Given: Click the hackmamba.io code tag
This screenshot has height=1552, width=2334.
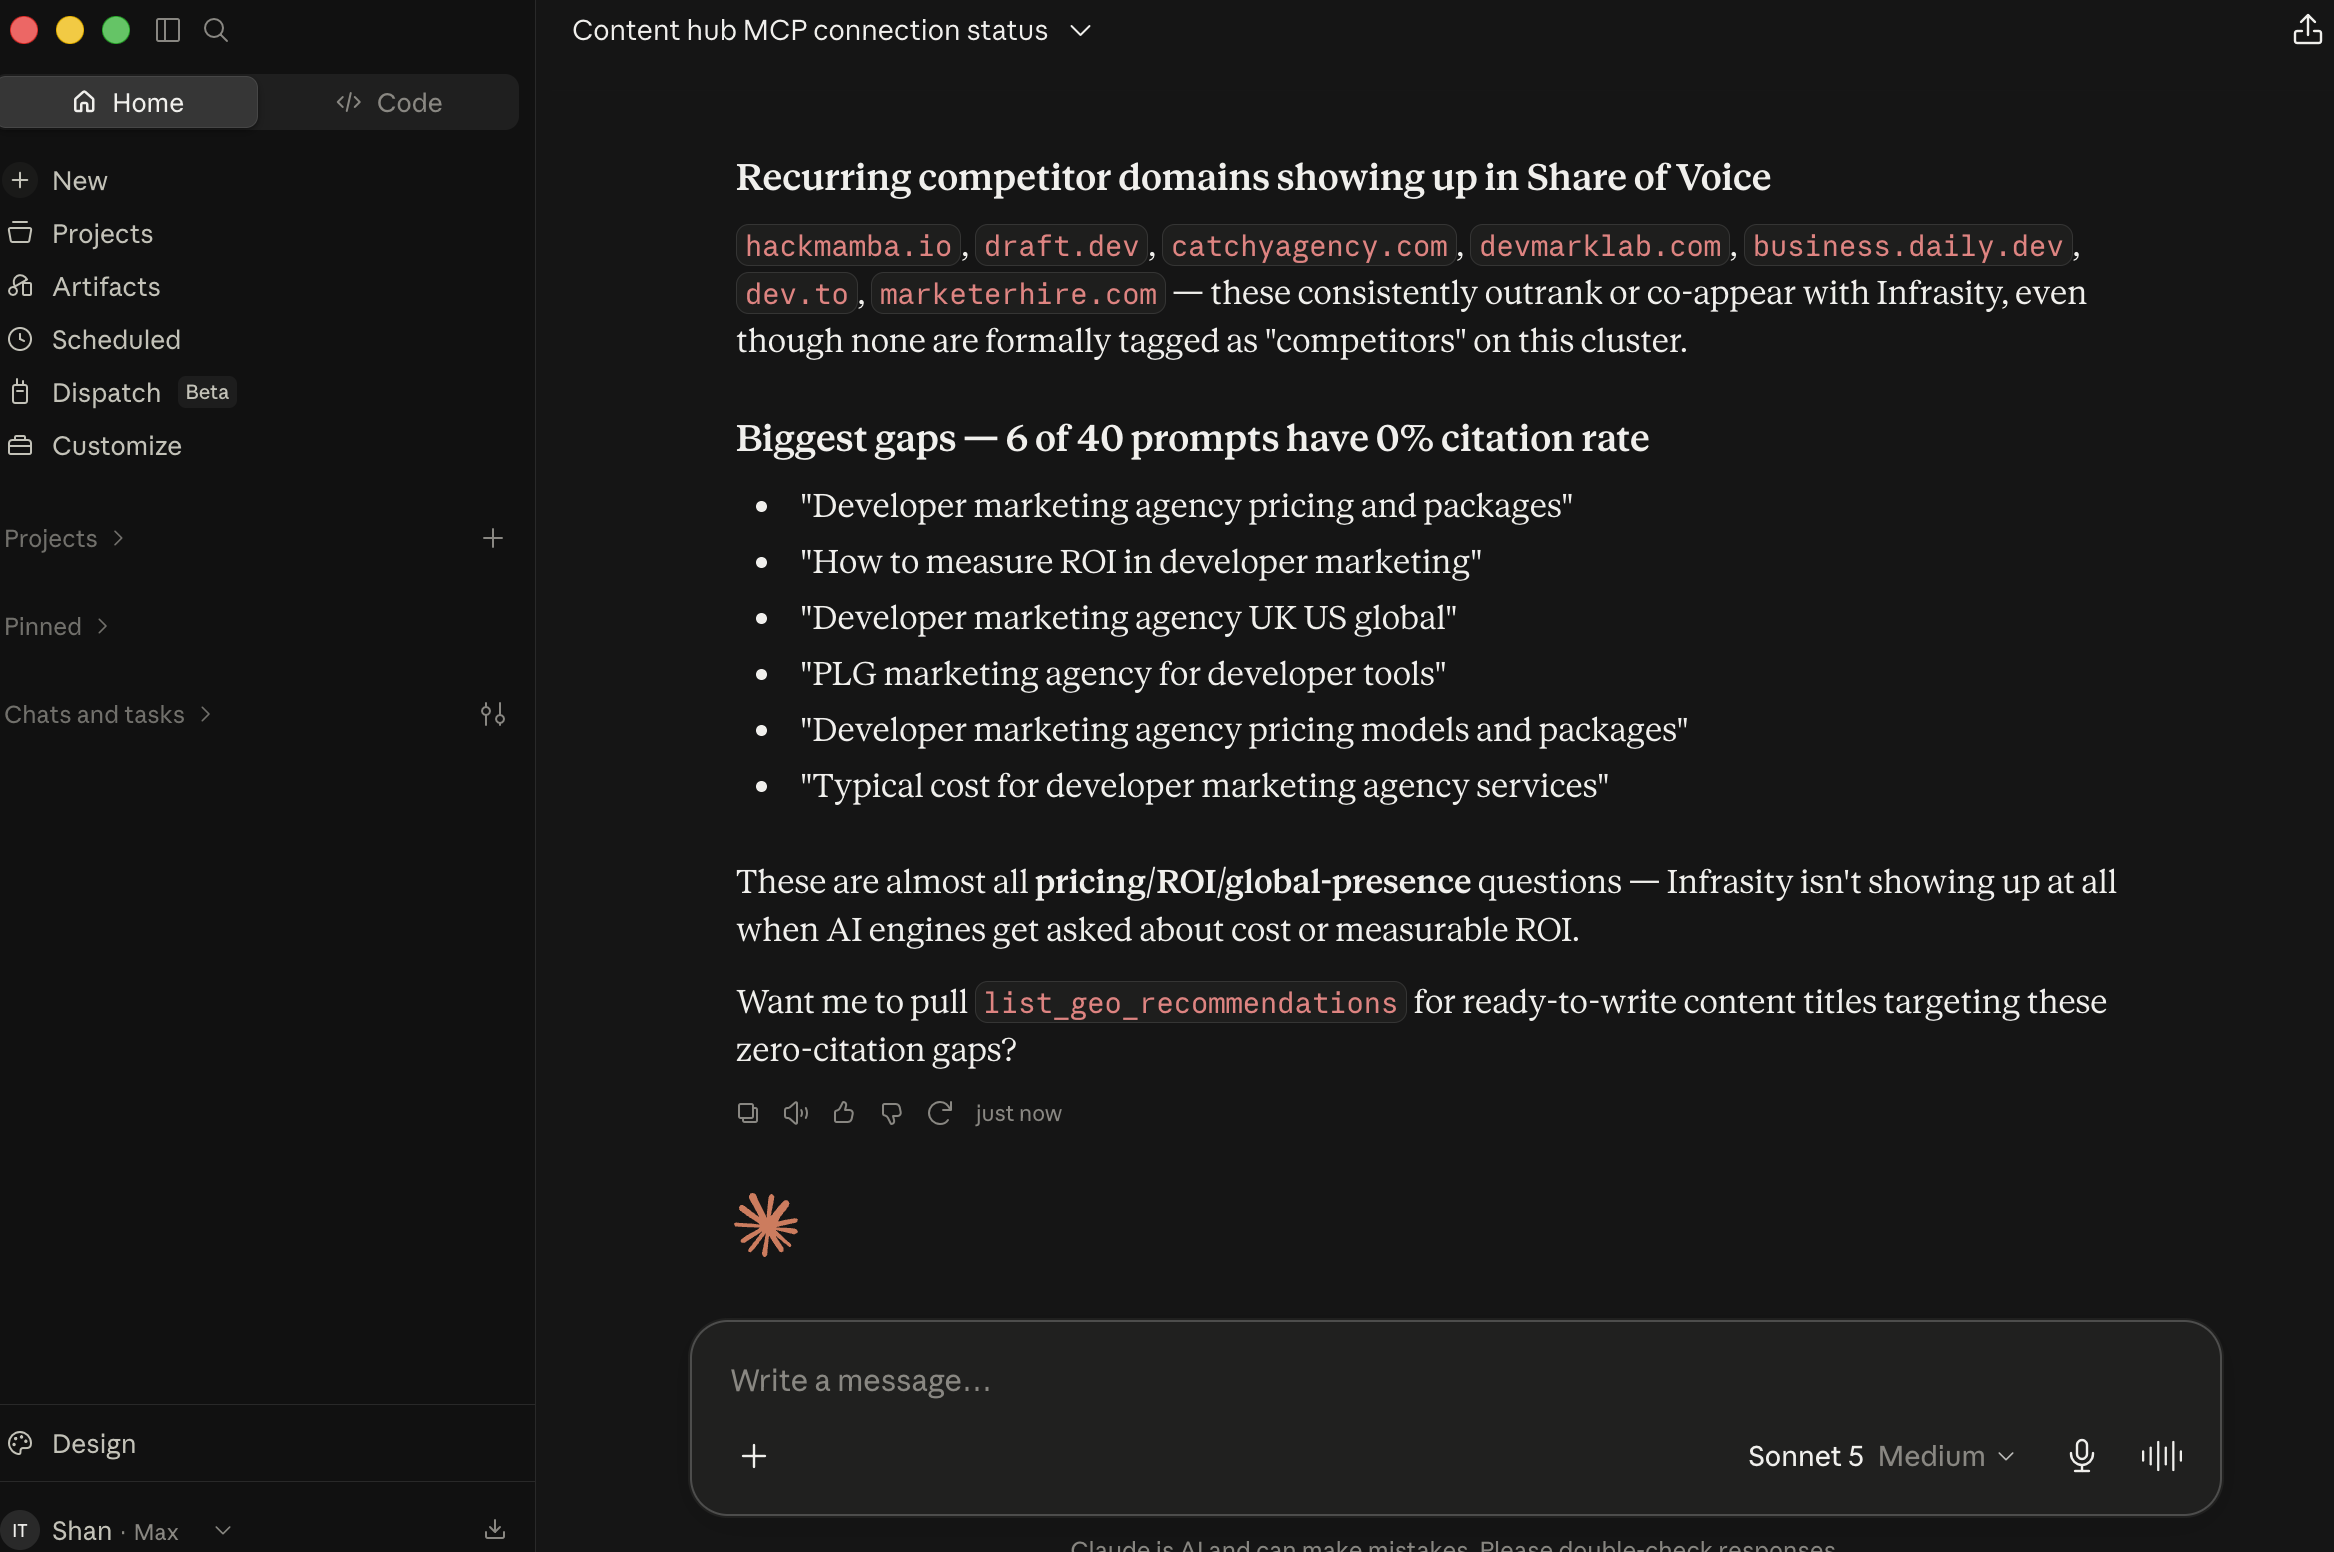Looking at the screenshot, I should [x=848, y=245].
